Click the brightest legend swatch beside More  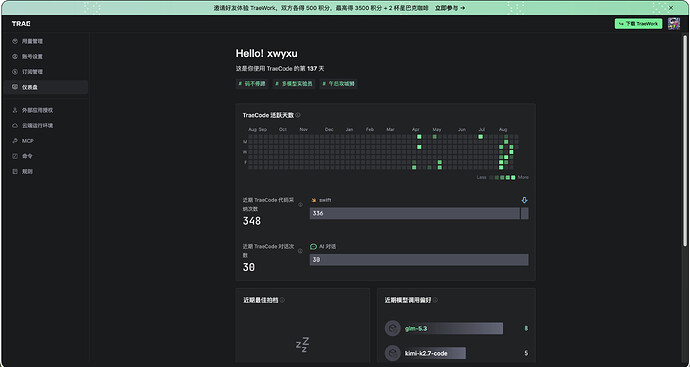513,177
